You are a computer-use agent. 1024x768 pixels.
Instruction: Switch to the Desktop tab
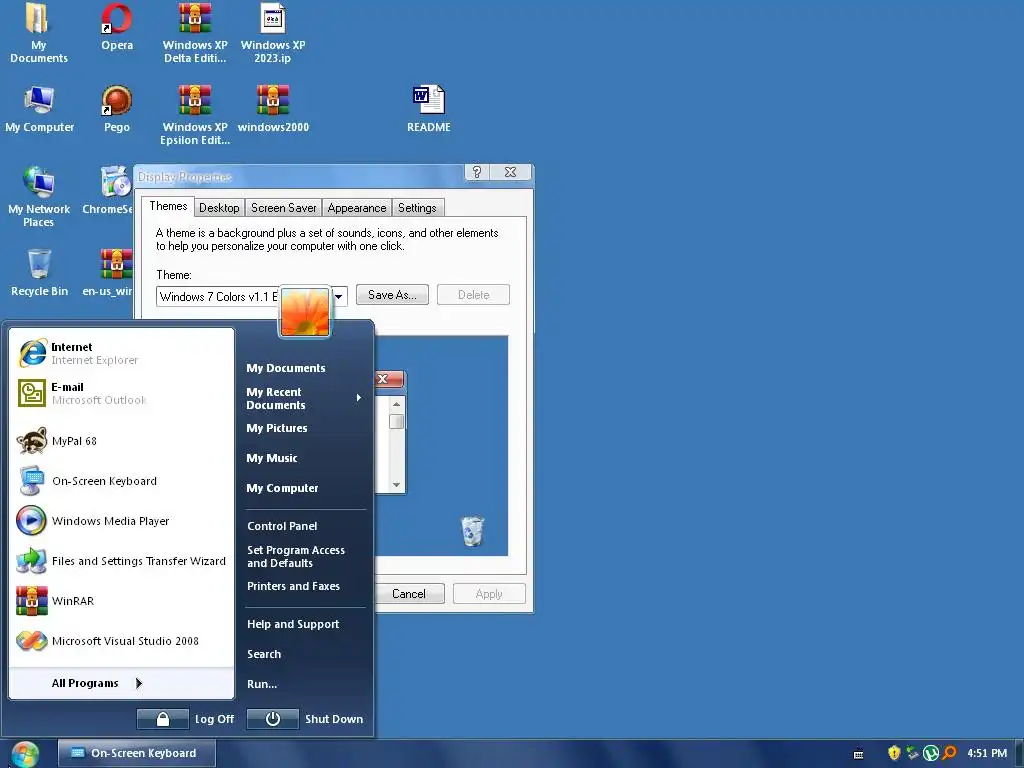point(219,208)
